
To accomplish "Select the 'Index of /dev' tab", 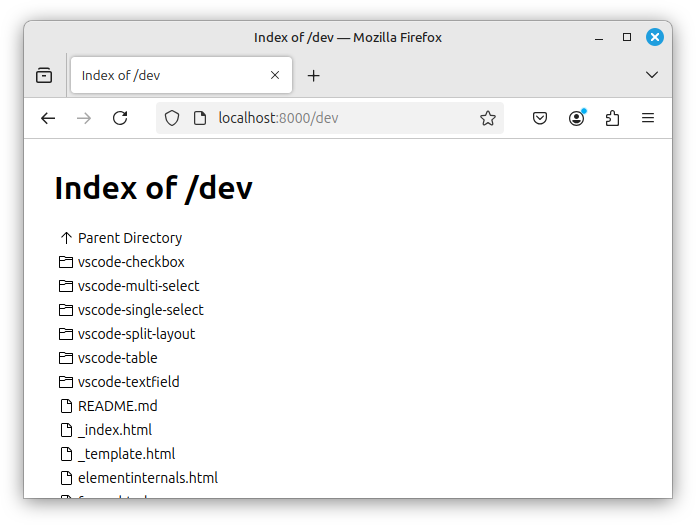I will pos(181,75).
